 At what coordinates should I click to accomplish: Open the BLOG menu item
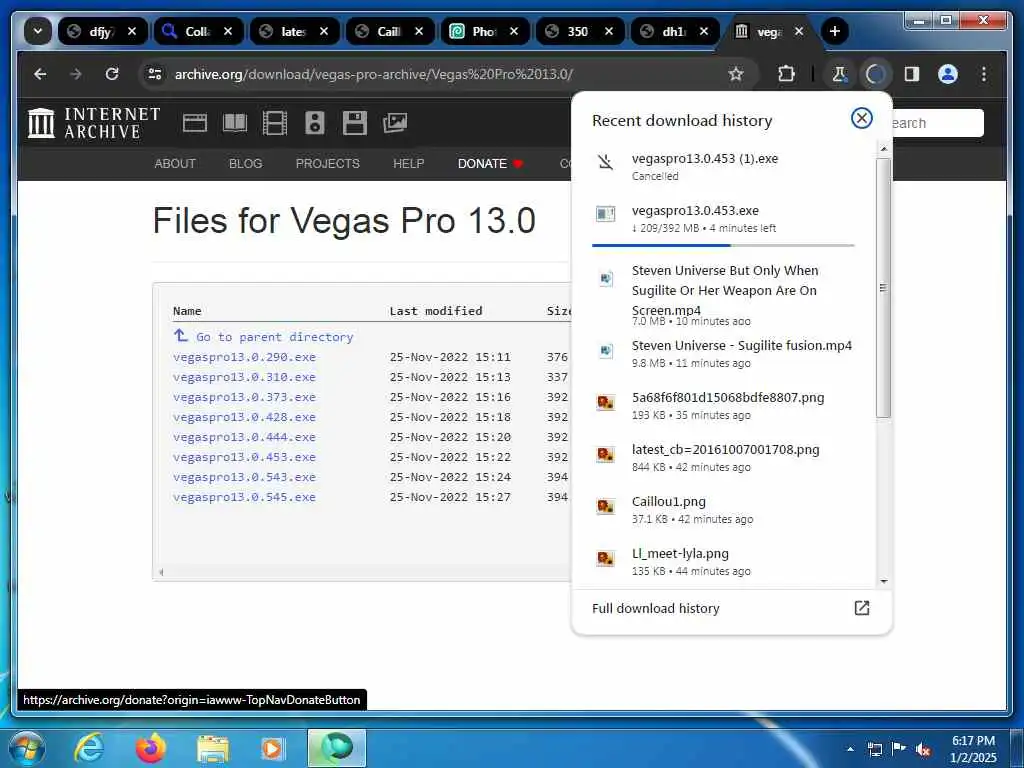(246, 163)
